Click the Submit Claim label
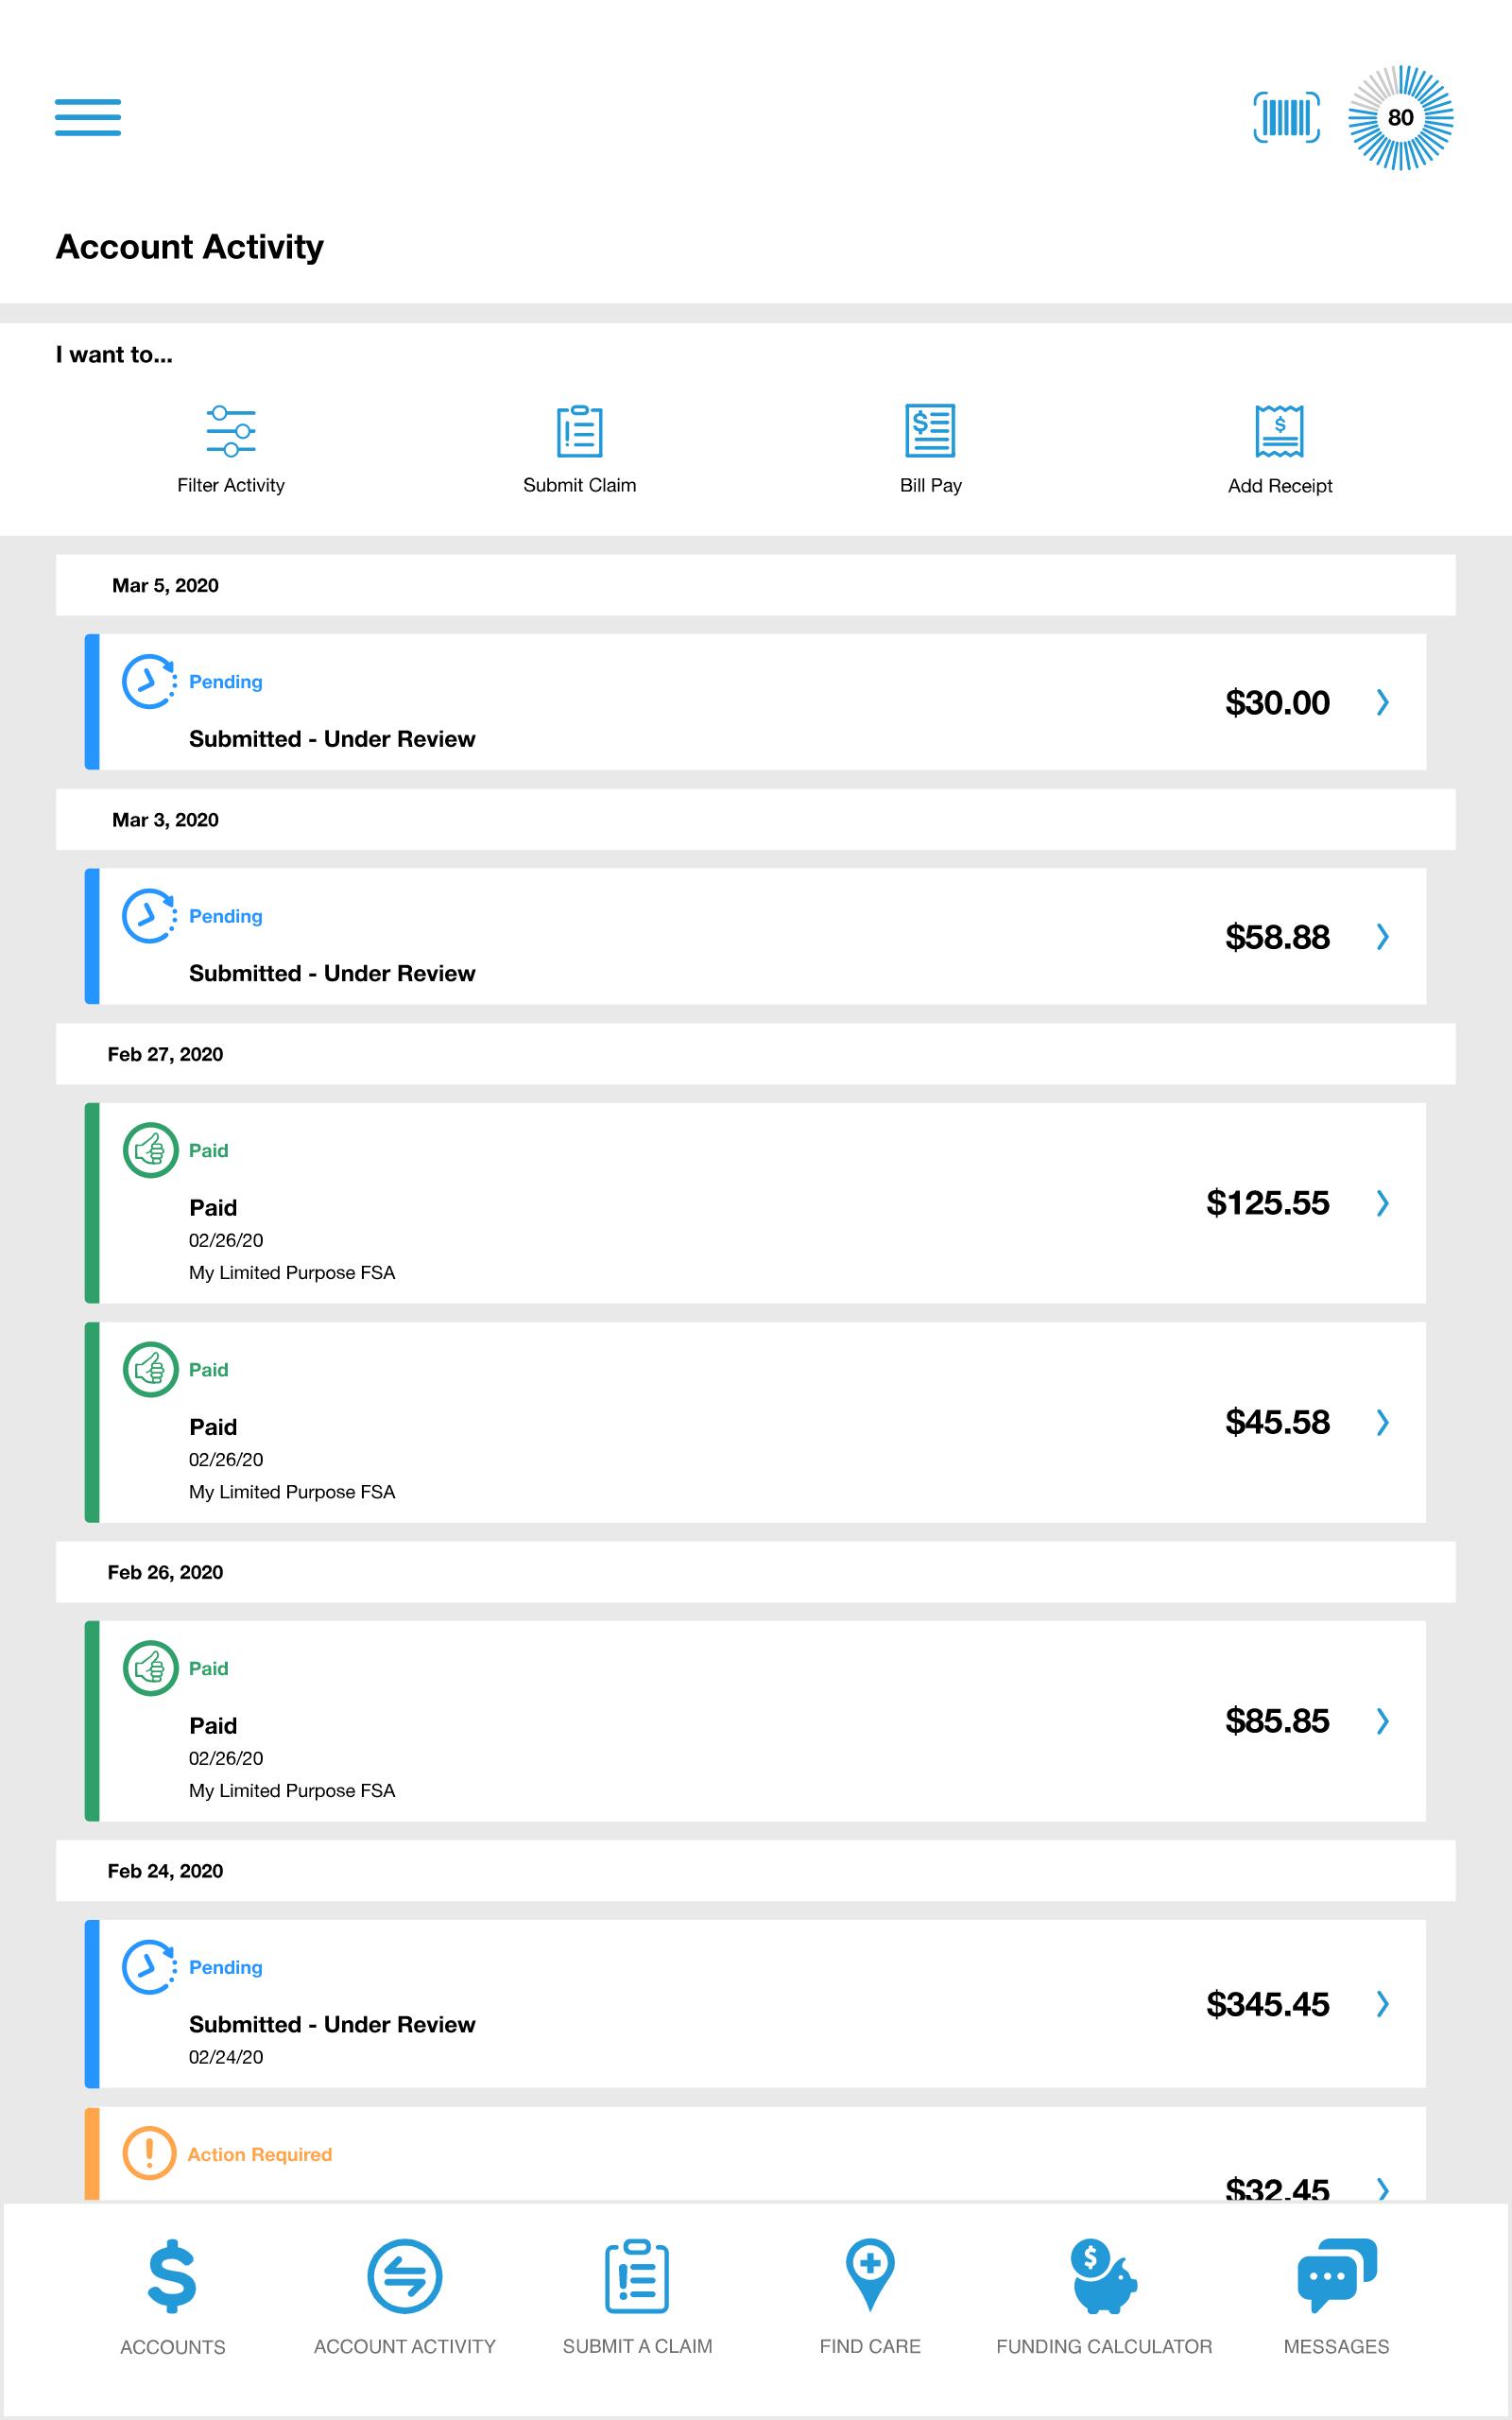 (579, 485)
